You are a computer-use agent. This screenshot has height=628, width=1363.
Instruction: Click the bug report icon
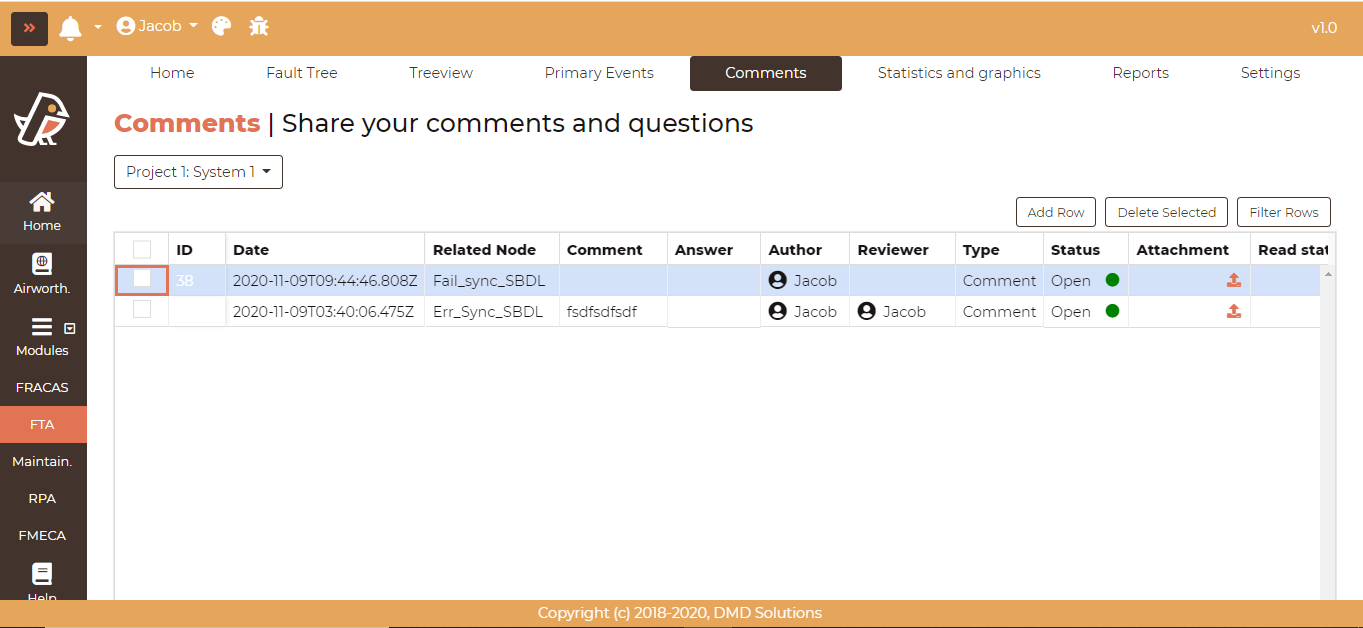(x=259, y=27)
